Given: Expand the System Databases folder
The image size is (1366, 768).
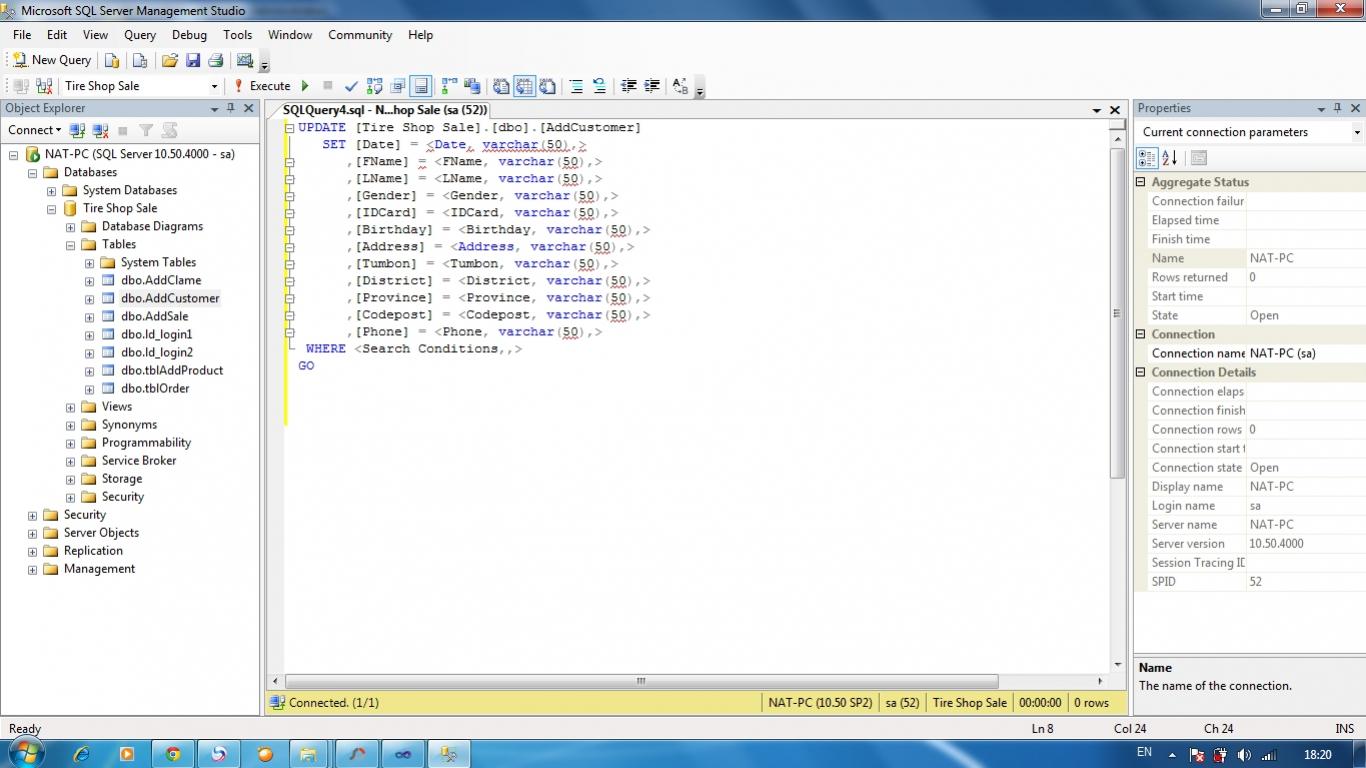Looking at the screenshot, I should (x=51, y=191).
